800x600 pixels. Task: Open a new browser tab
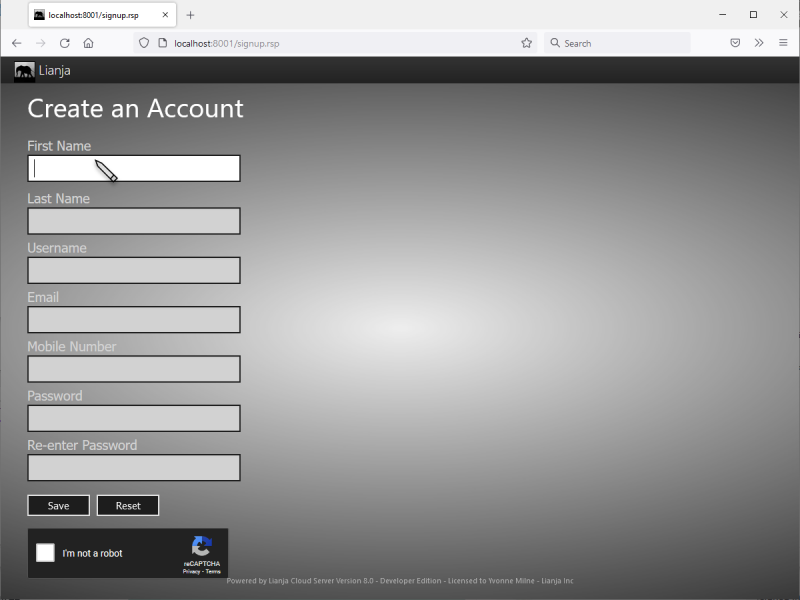[190, 15]
